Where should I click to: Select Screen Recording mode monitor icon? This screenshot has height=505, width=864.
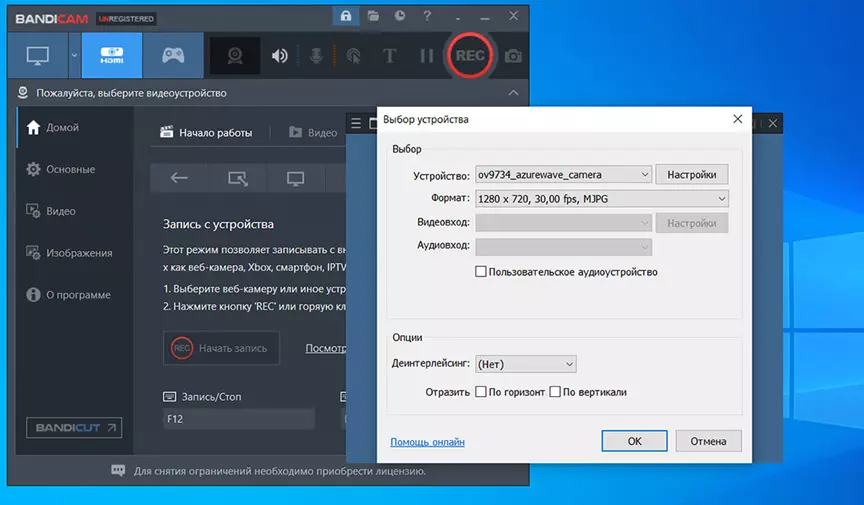(x=37, y=55)
